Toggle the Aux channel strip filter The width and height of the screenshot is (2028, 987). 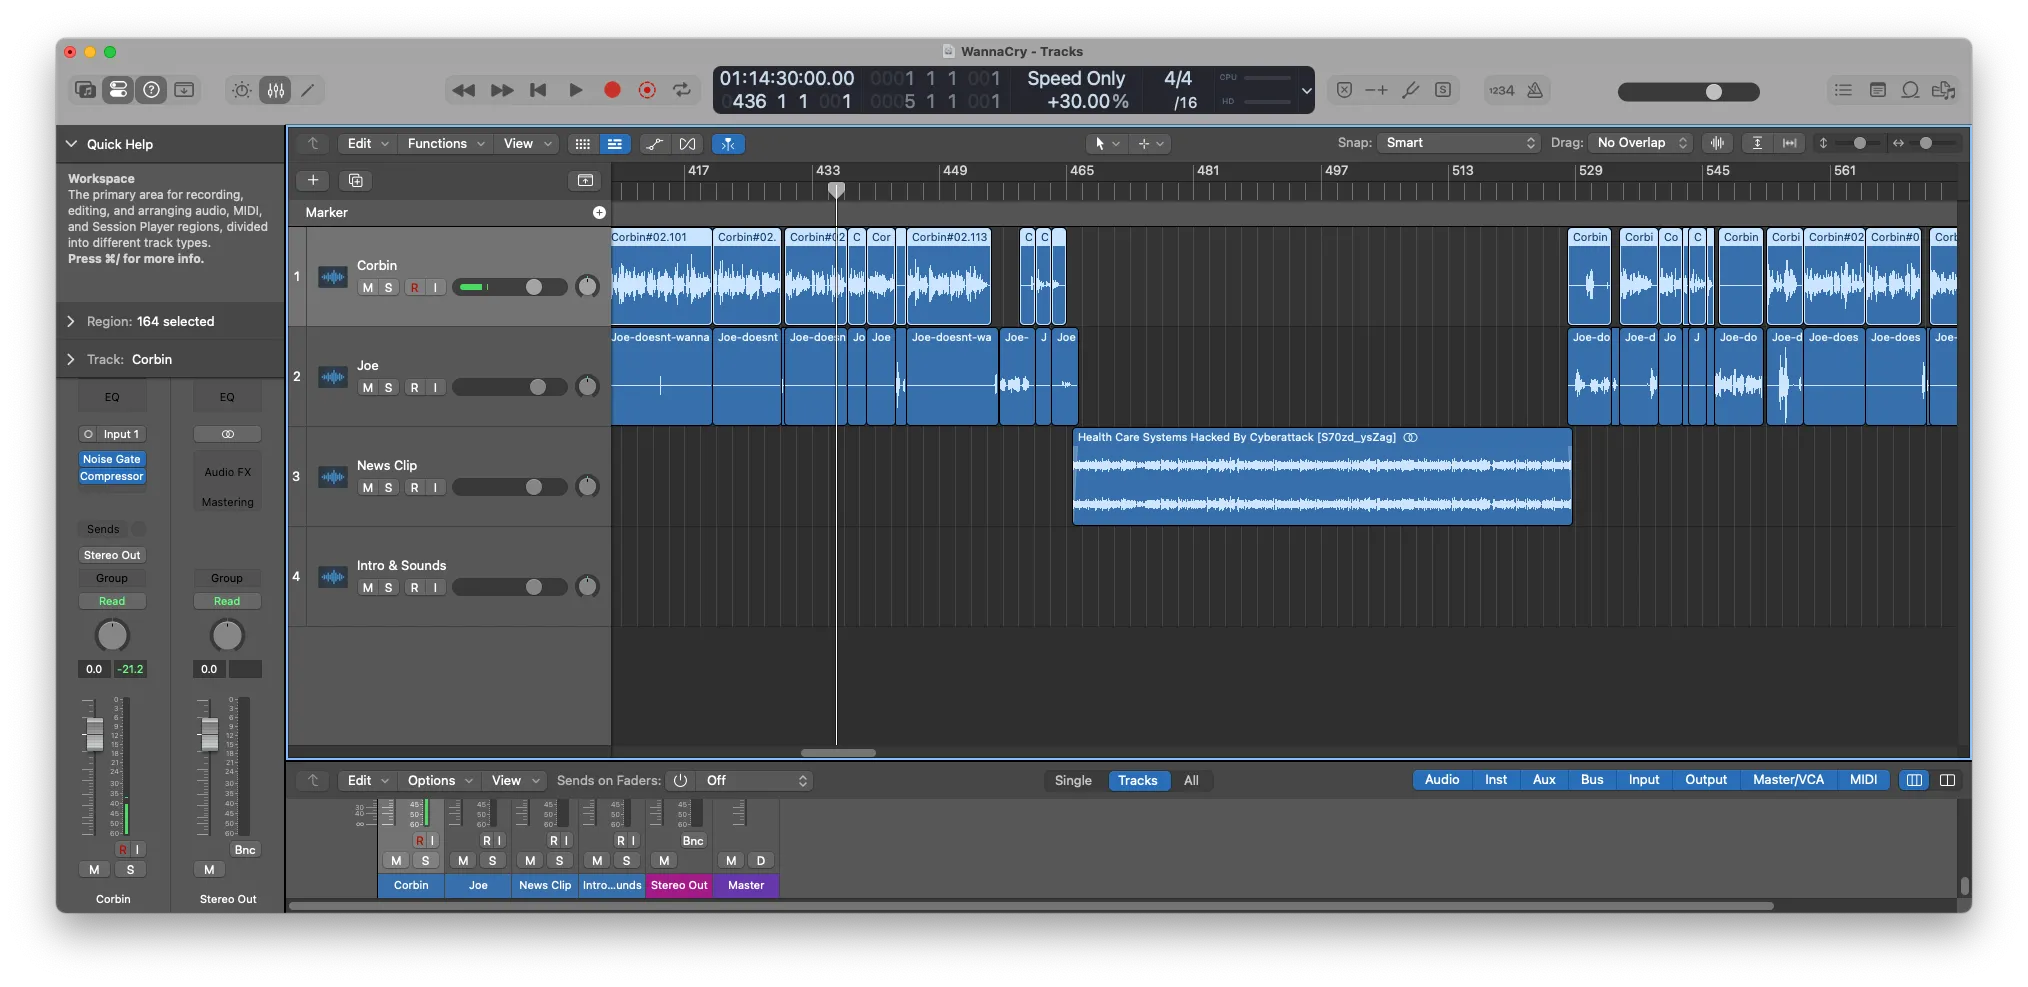(1544, 780)
